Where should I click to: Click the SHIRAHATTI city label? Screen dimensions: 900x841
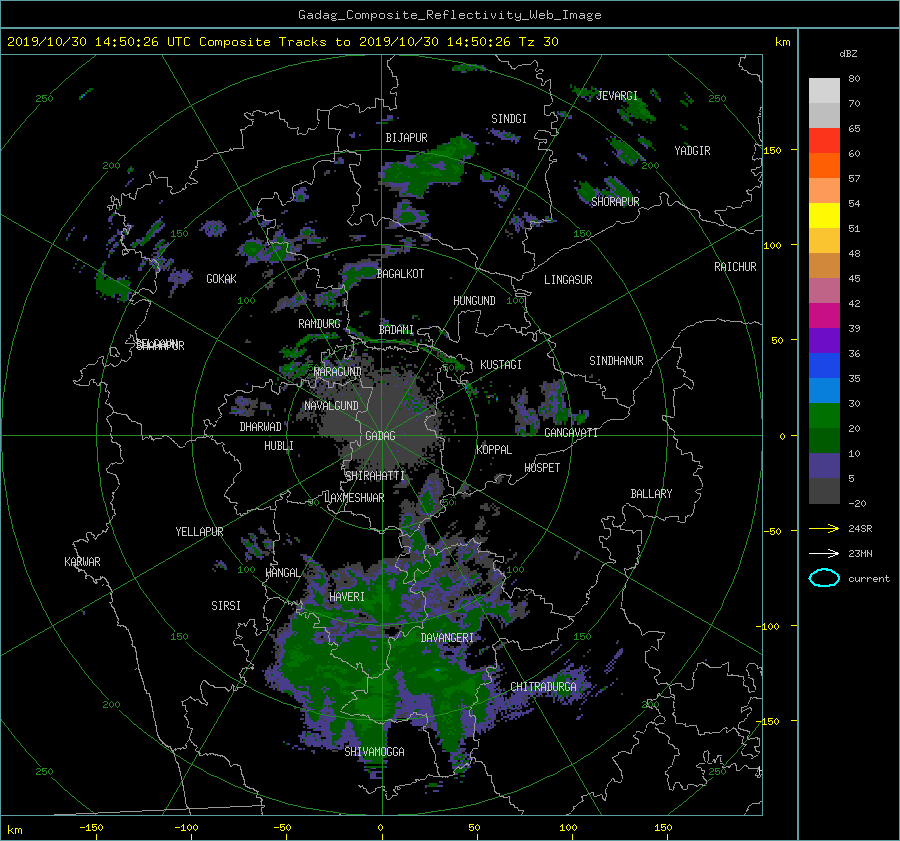(375, 476)
